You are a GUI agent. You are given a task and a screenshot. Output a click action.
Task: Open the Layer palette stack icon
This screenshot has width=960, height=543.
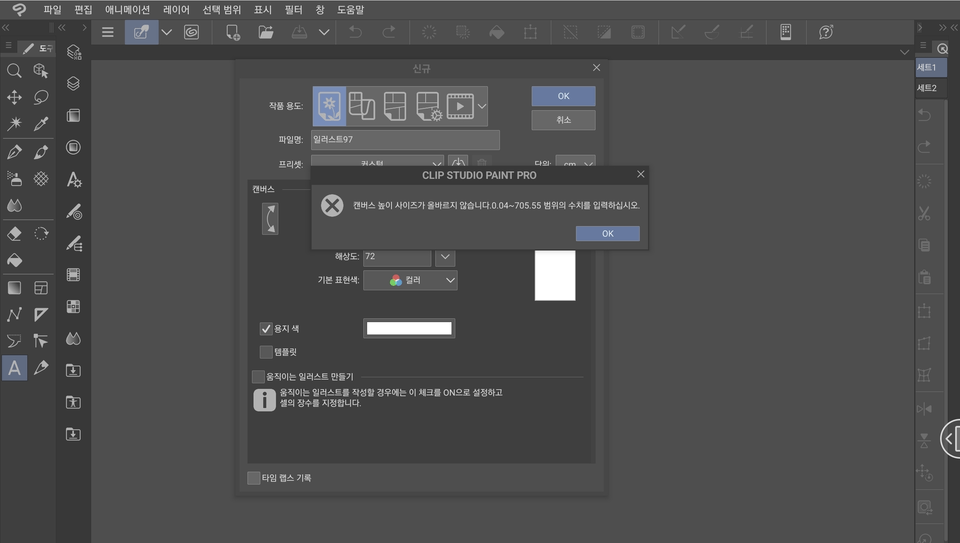point(73,83)
